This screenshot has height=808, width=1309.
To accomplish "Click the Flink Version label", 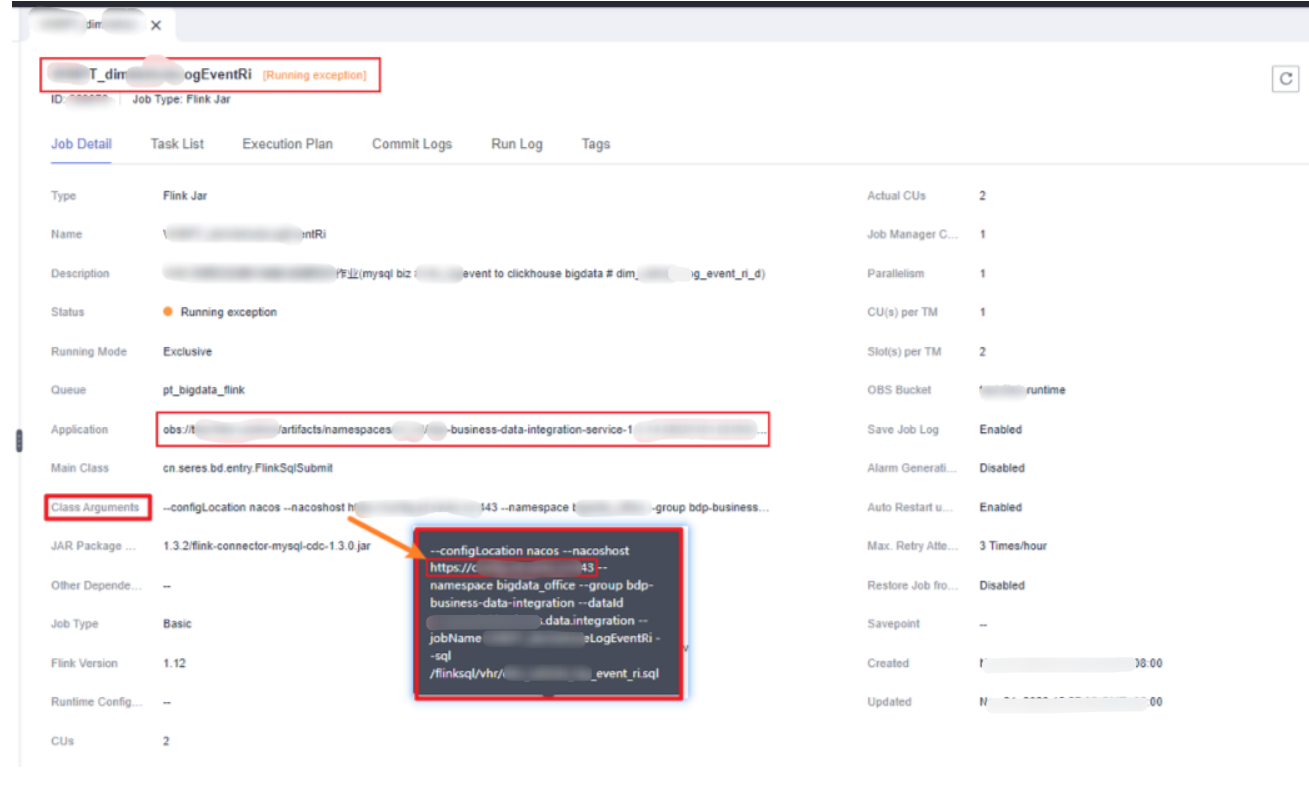I will pos(84,663).
